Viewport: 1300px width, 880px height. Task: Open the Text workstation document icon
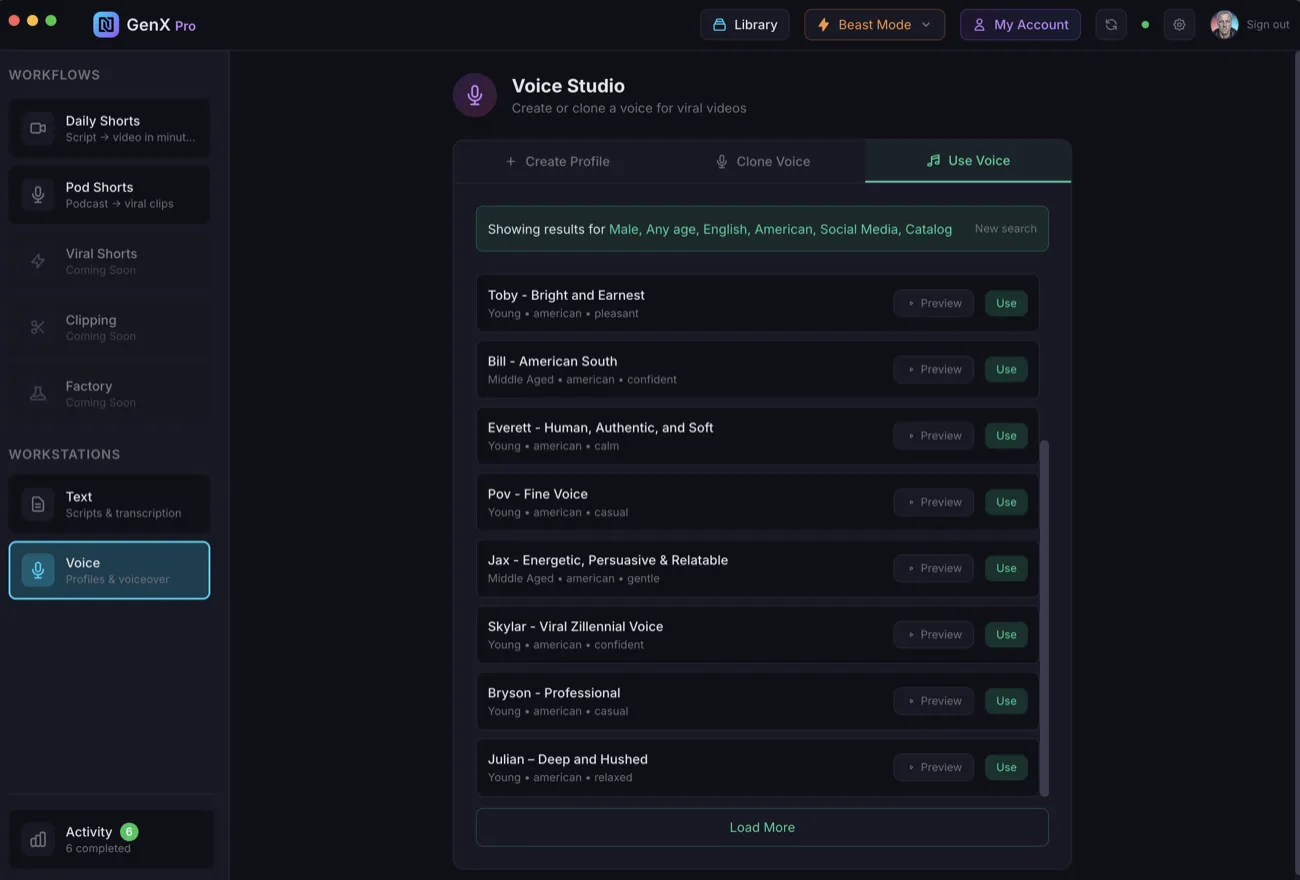[37, 503]
